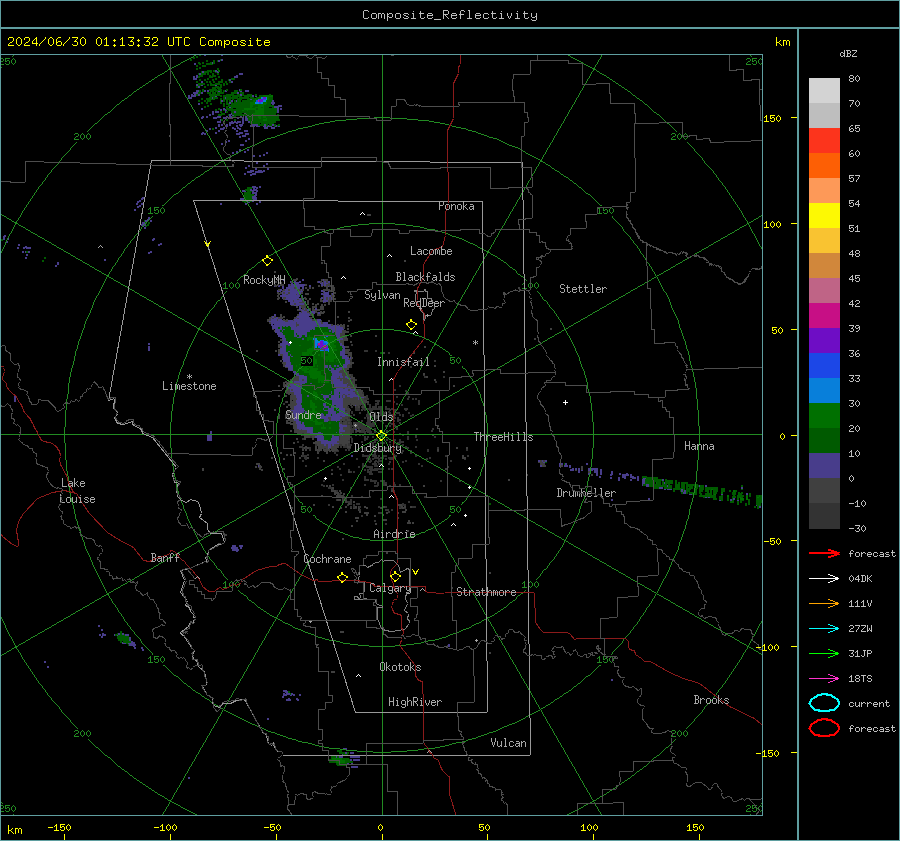
Task: Select the orange 111V arrow legend icon
Action: tap(824, 603)
